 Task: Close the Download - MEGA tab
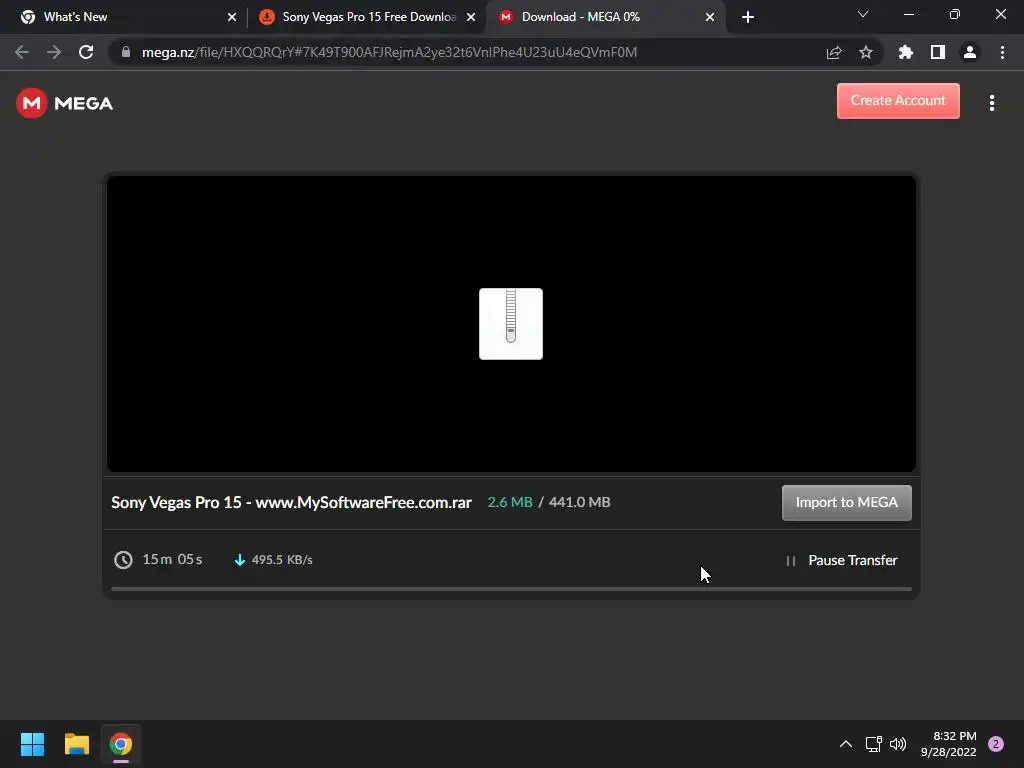710,17
